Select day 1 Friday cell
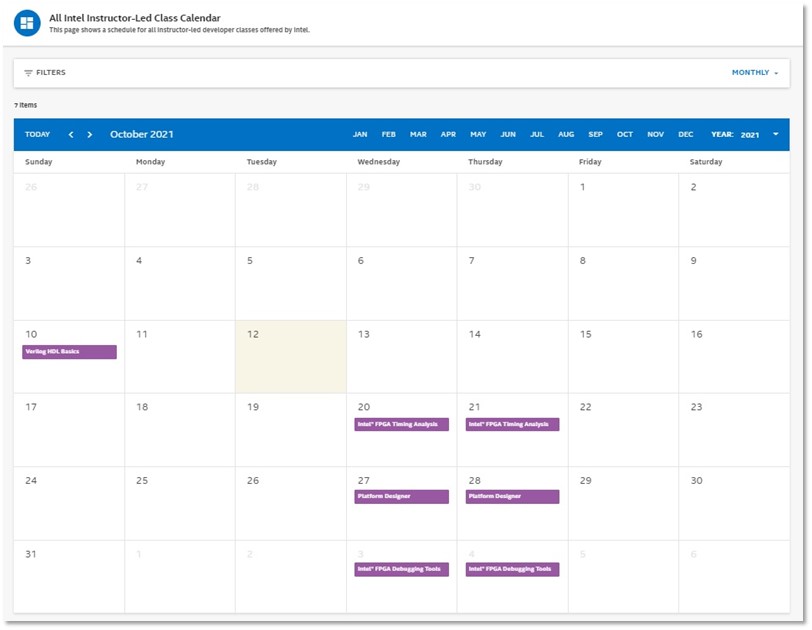Viewport: 812px width, 630px height. (x=623, y=210)
